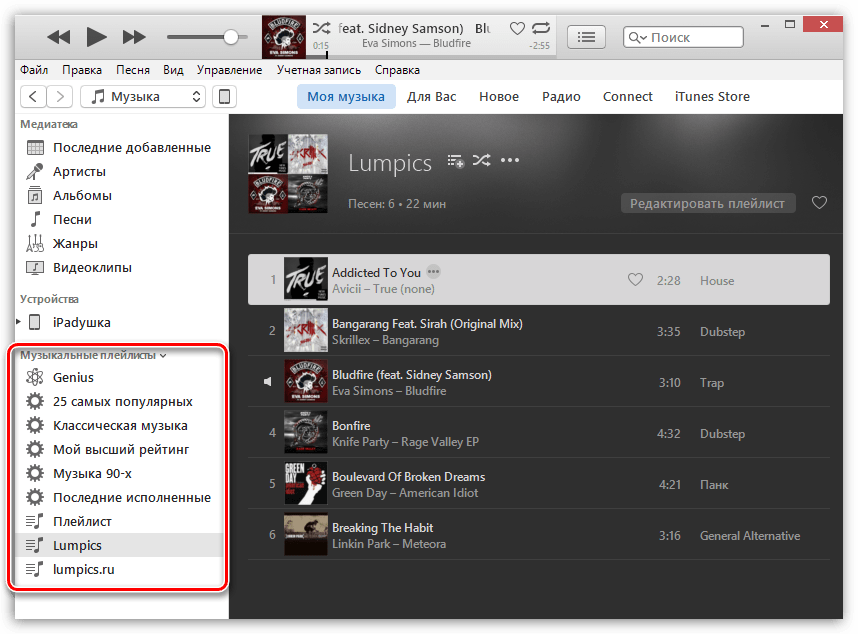Love the Addicted To You track
Viewport: 858px width, 634px height.
coord(635,280)
